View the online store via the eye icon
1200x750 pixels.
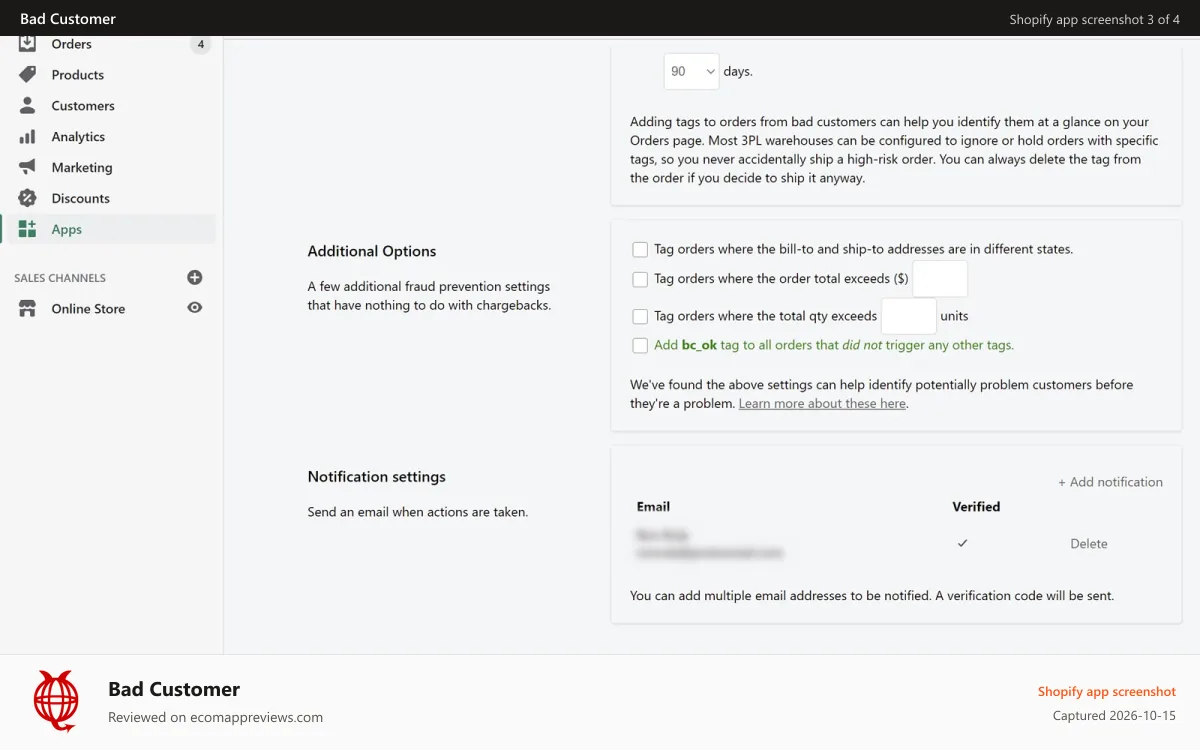click(195, 308)
